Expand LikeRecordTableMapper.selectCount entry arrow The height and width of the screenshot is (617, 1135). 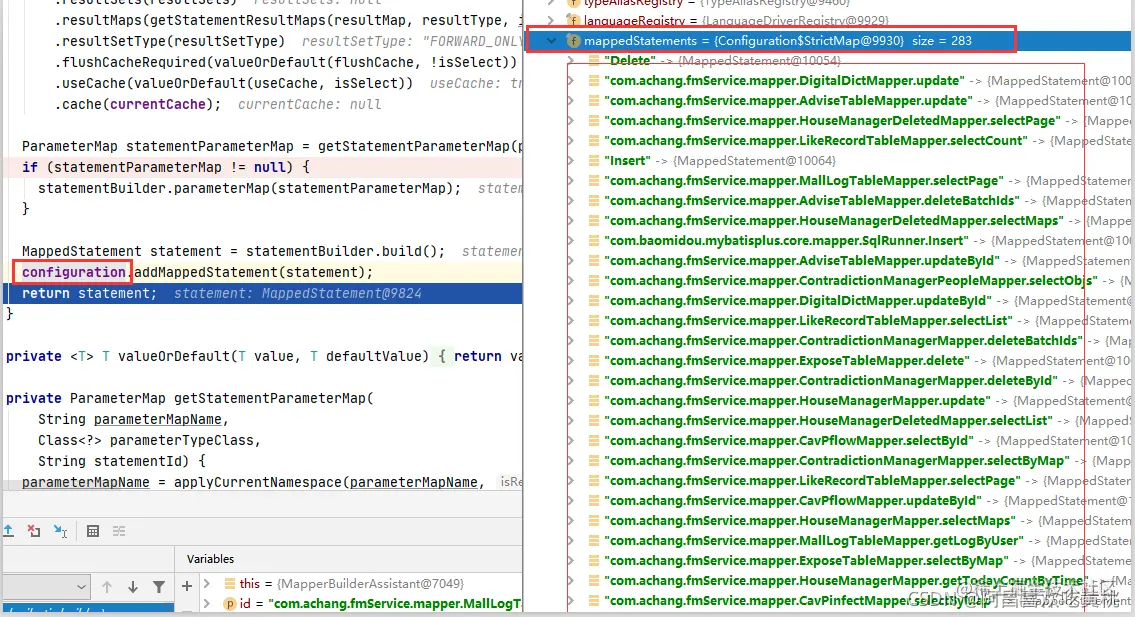[x=571, y=140]
